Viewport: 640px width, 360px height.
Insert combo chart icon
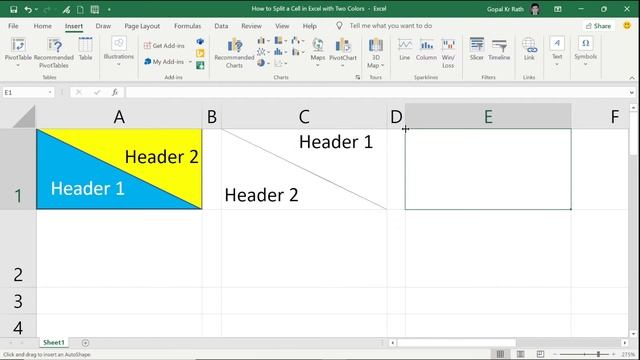click(298, 52)
